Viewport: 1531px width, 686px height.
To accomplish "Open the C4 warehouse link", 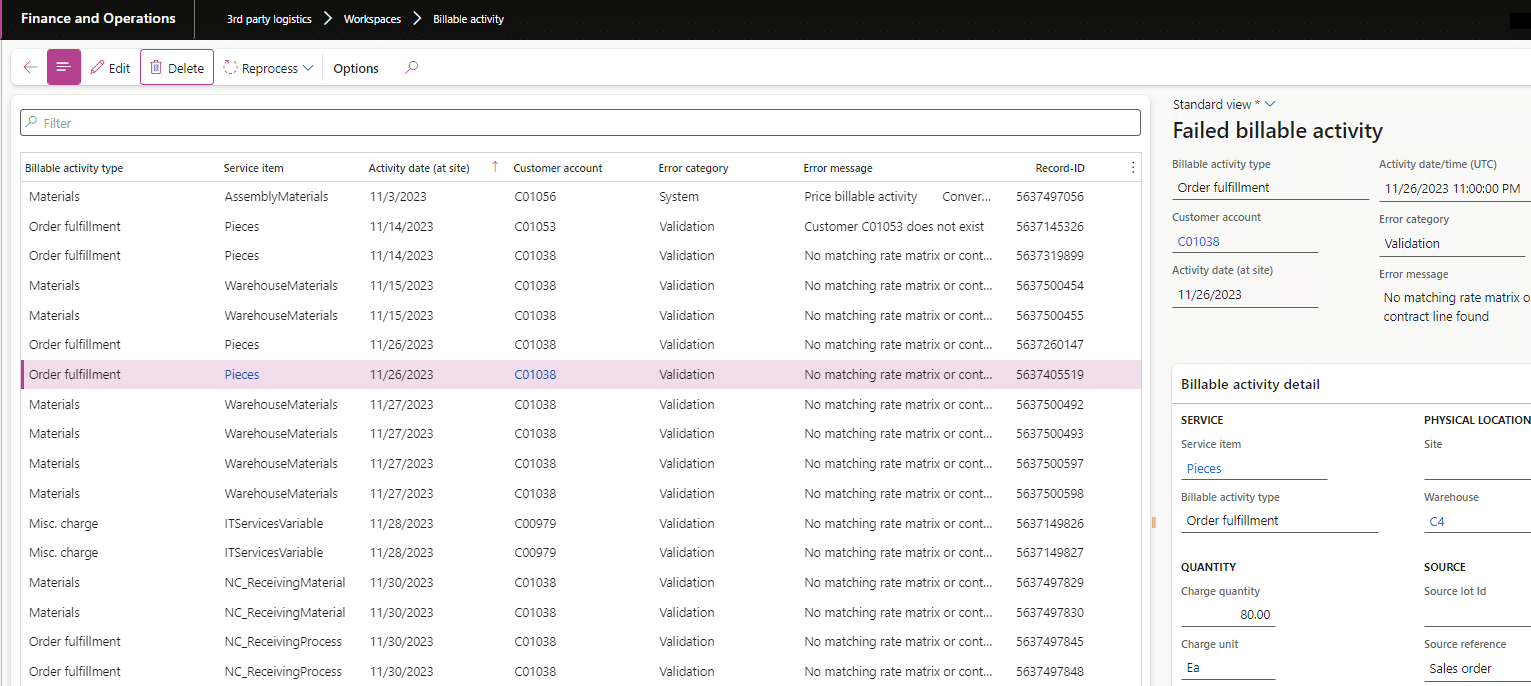I will point(1437,521).
